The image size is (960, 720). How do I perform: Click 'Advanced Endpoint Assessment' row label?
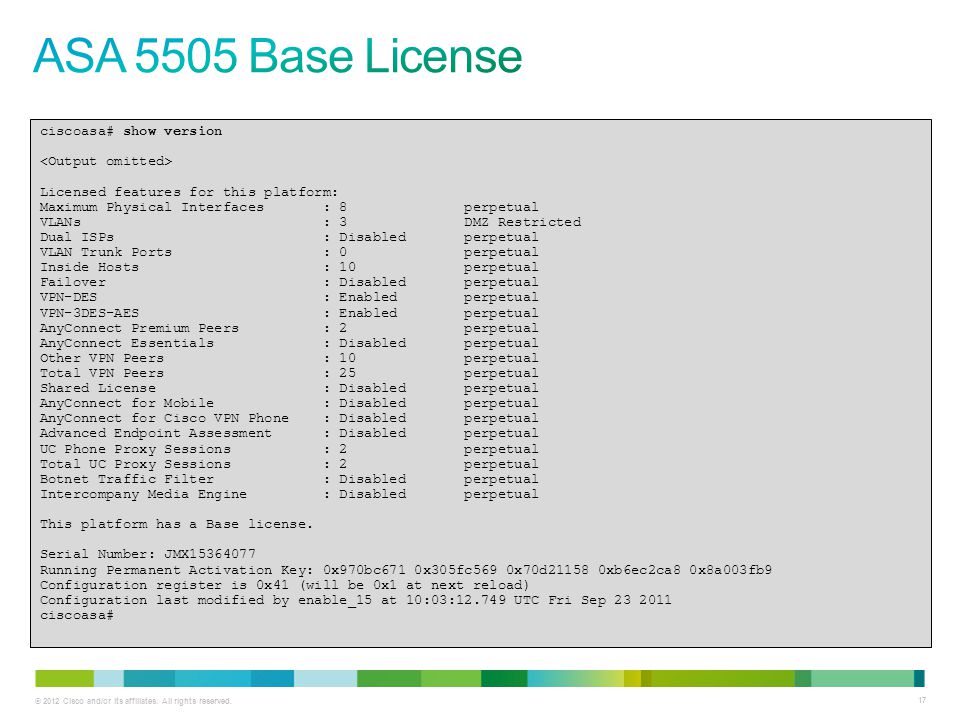(x=156, y=433)
